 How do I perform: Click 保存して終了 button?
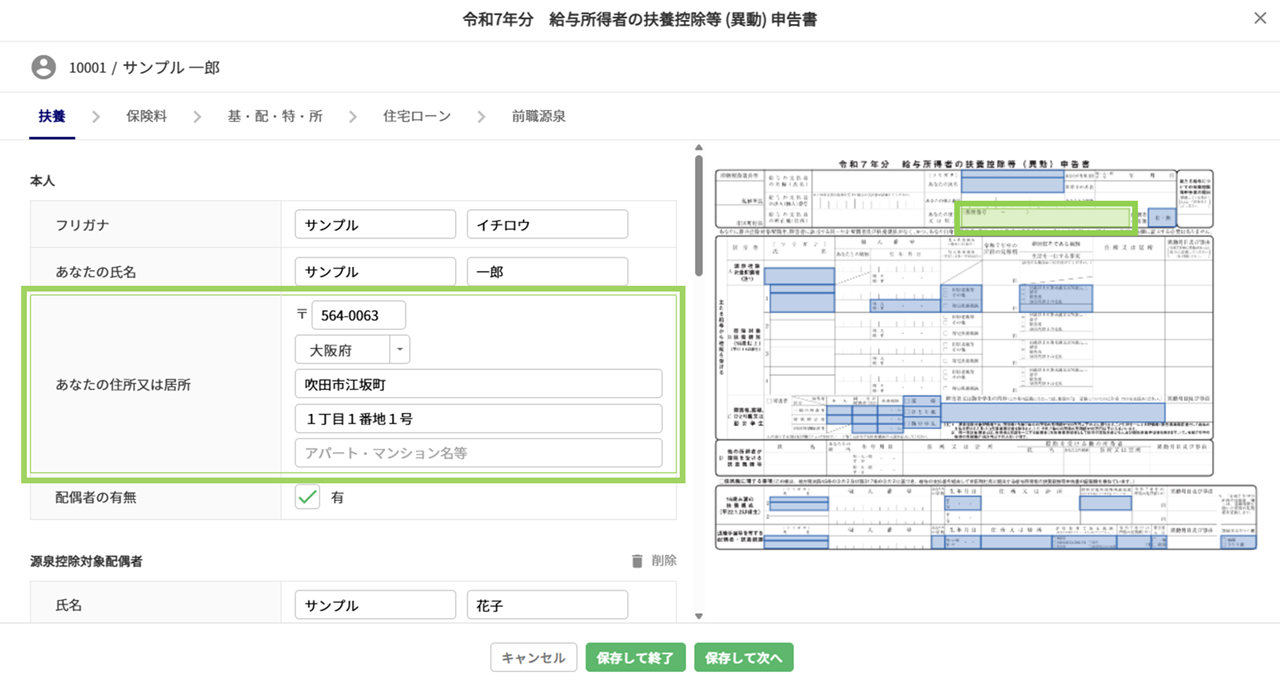click(635, 658)
